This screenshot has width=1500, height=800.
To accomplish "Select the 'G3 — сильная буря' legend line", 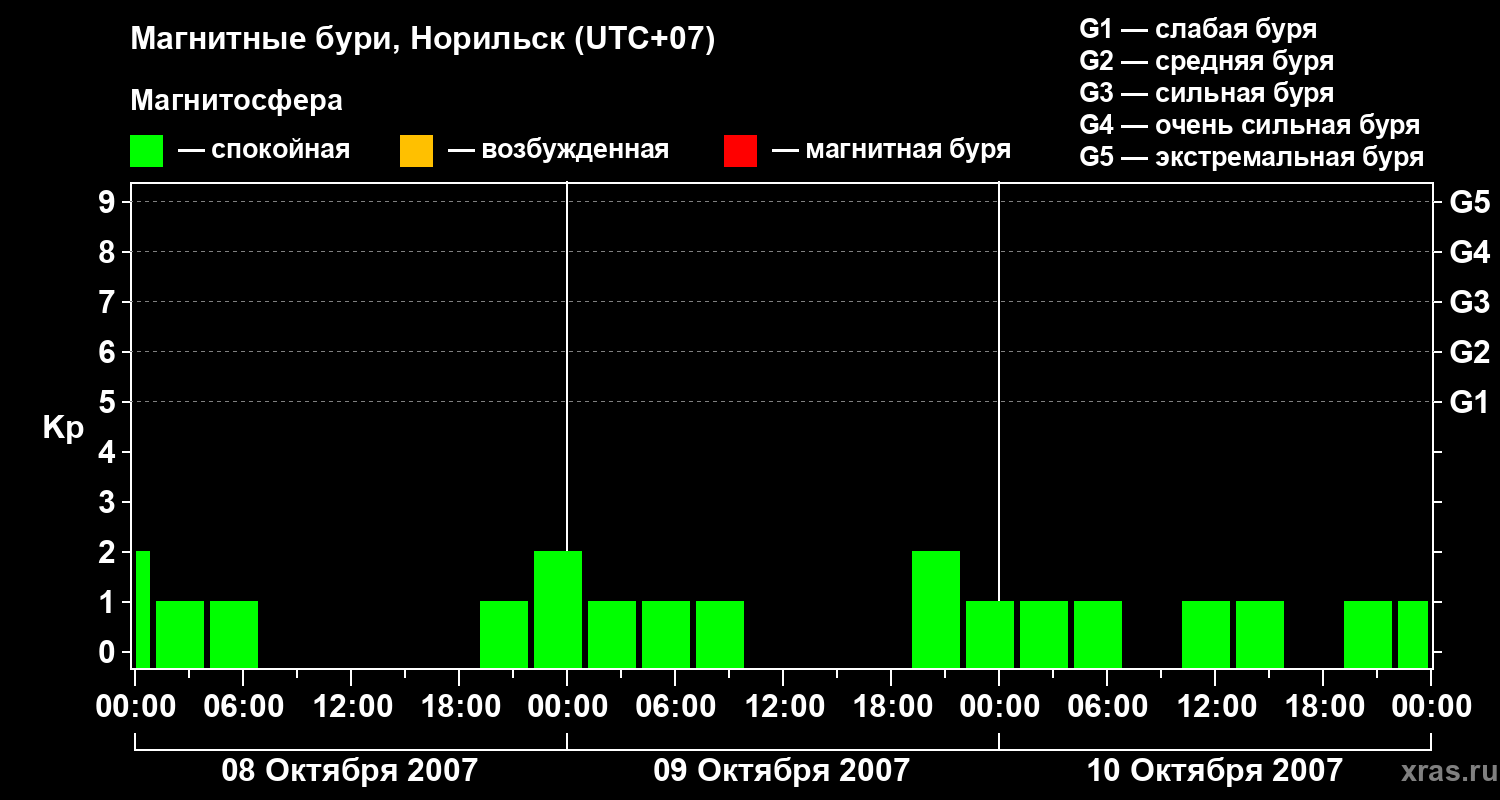I will 1206,93.
